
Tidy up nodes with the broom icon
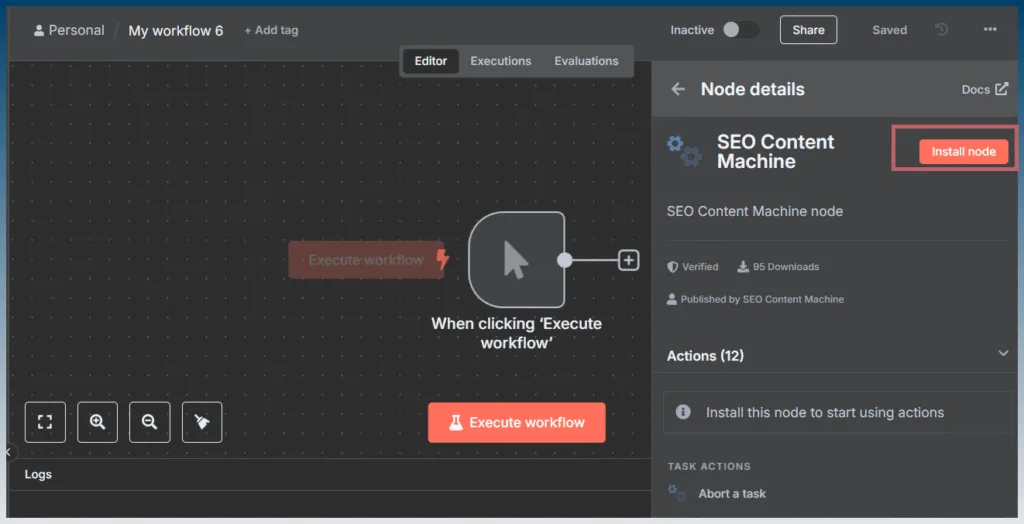202,422
